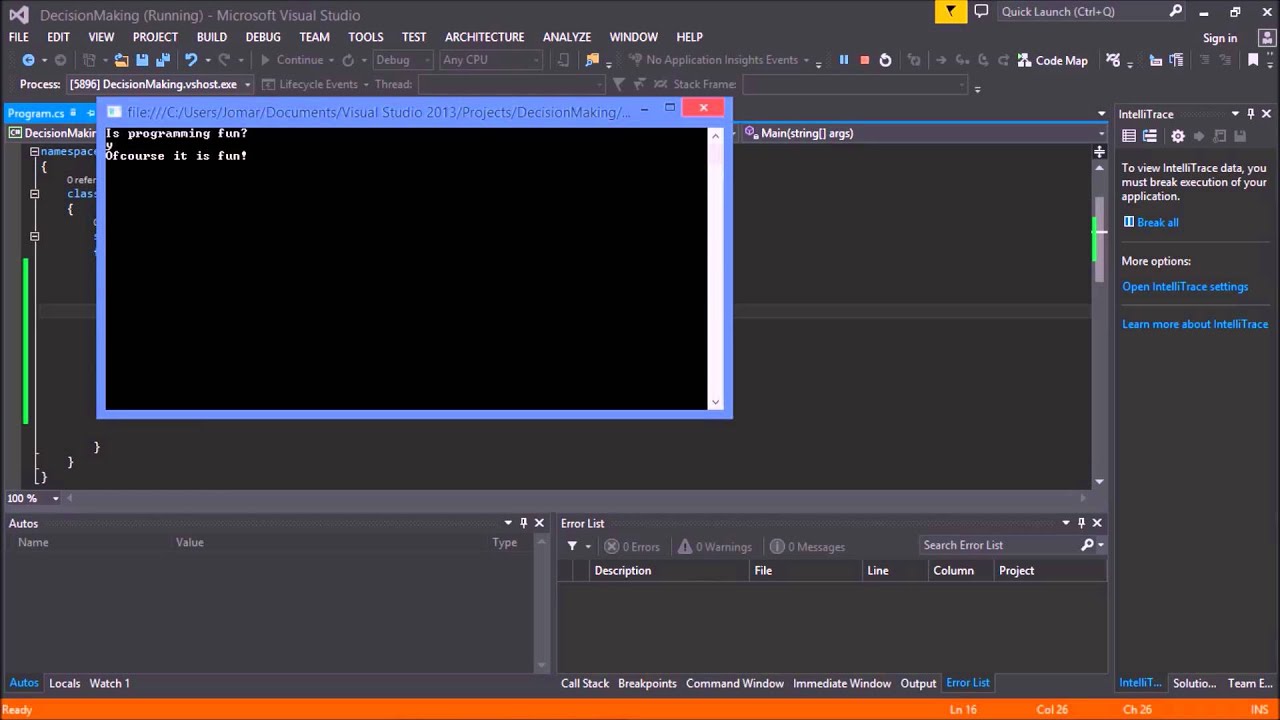The height and width of the screenshot is (720, 1280).
Task: Pin the Error List panel
Action: pos(1081,523)
